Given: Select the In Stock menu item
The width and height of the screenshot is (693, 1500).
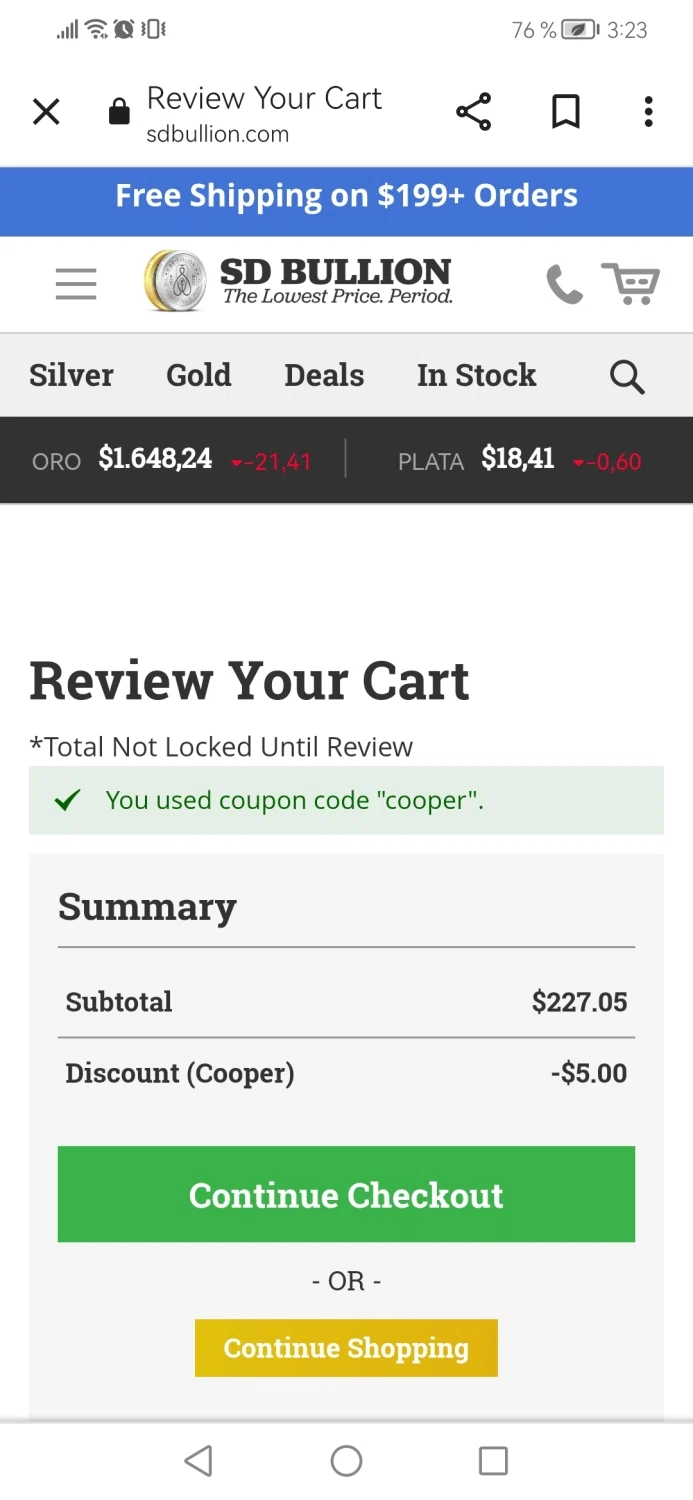Looking at the screenshot, I should click(476, 376).
